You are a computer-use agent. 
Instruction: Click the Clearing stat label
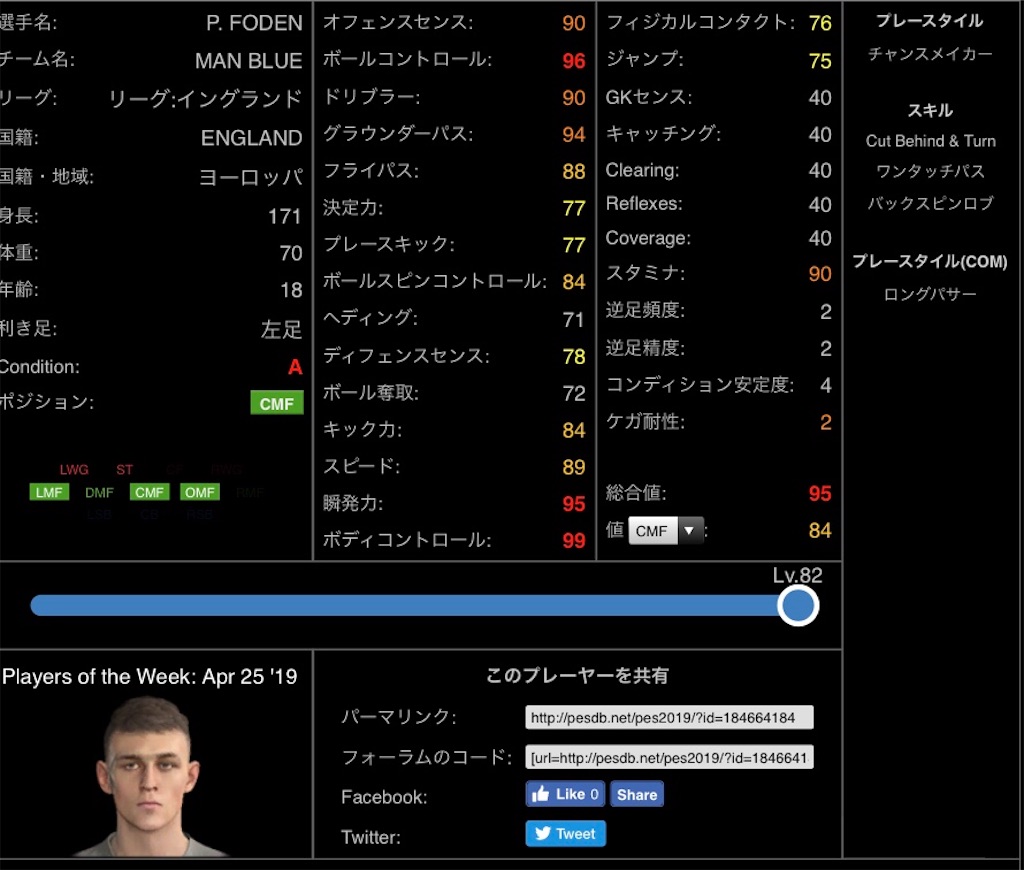point(643,170)
